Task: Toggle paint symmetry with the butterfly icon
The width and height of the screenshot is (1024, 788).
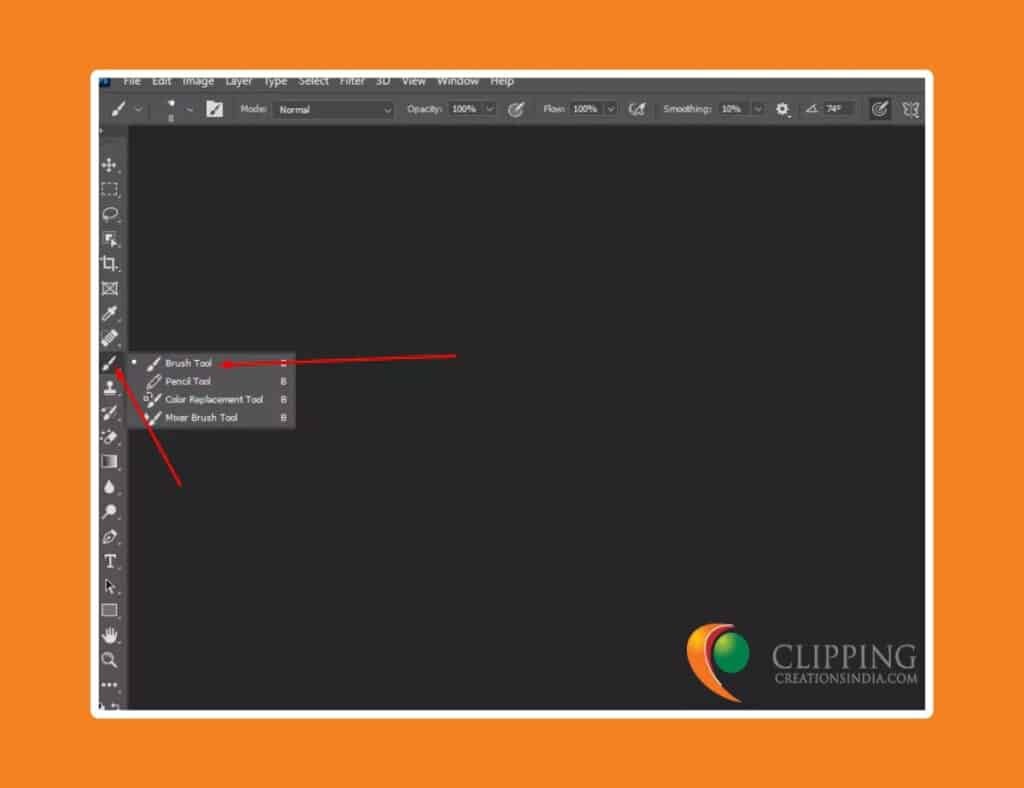Action: pyautogui.click(x=911, y=109)
